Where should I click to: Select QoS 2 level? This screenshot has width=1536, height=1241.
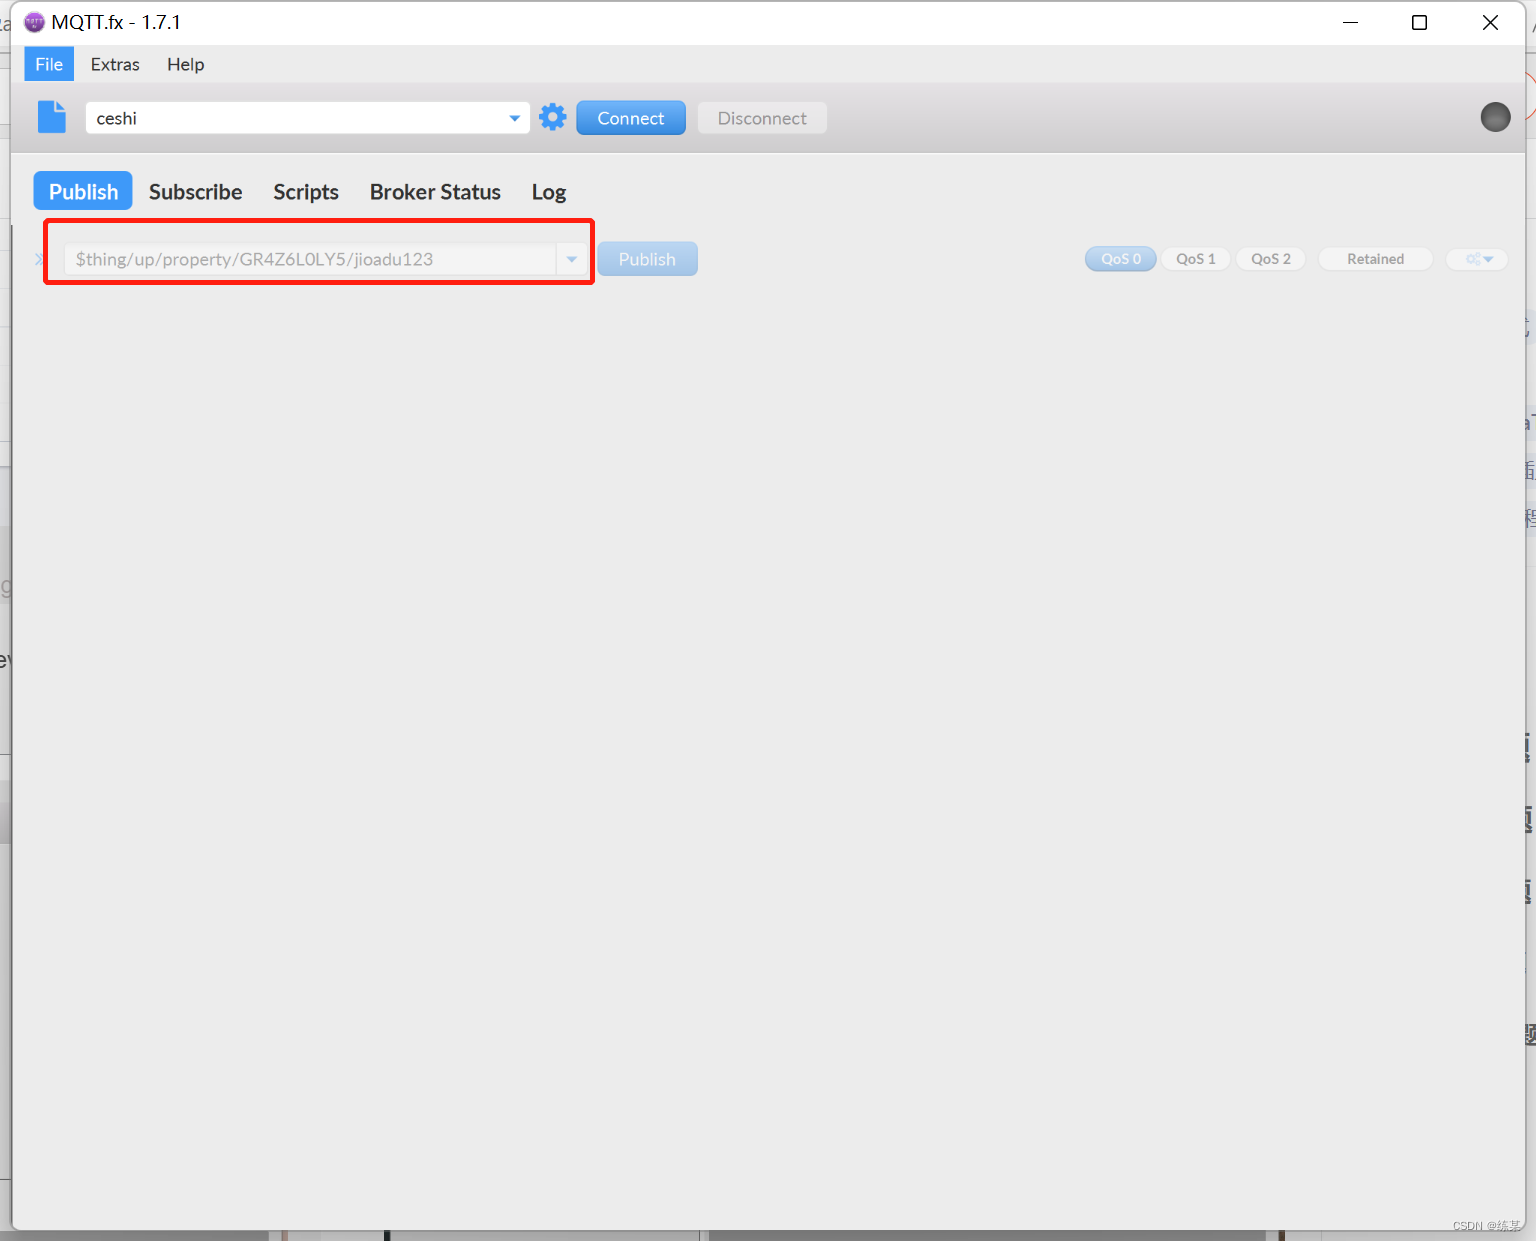click(1271, 259)
